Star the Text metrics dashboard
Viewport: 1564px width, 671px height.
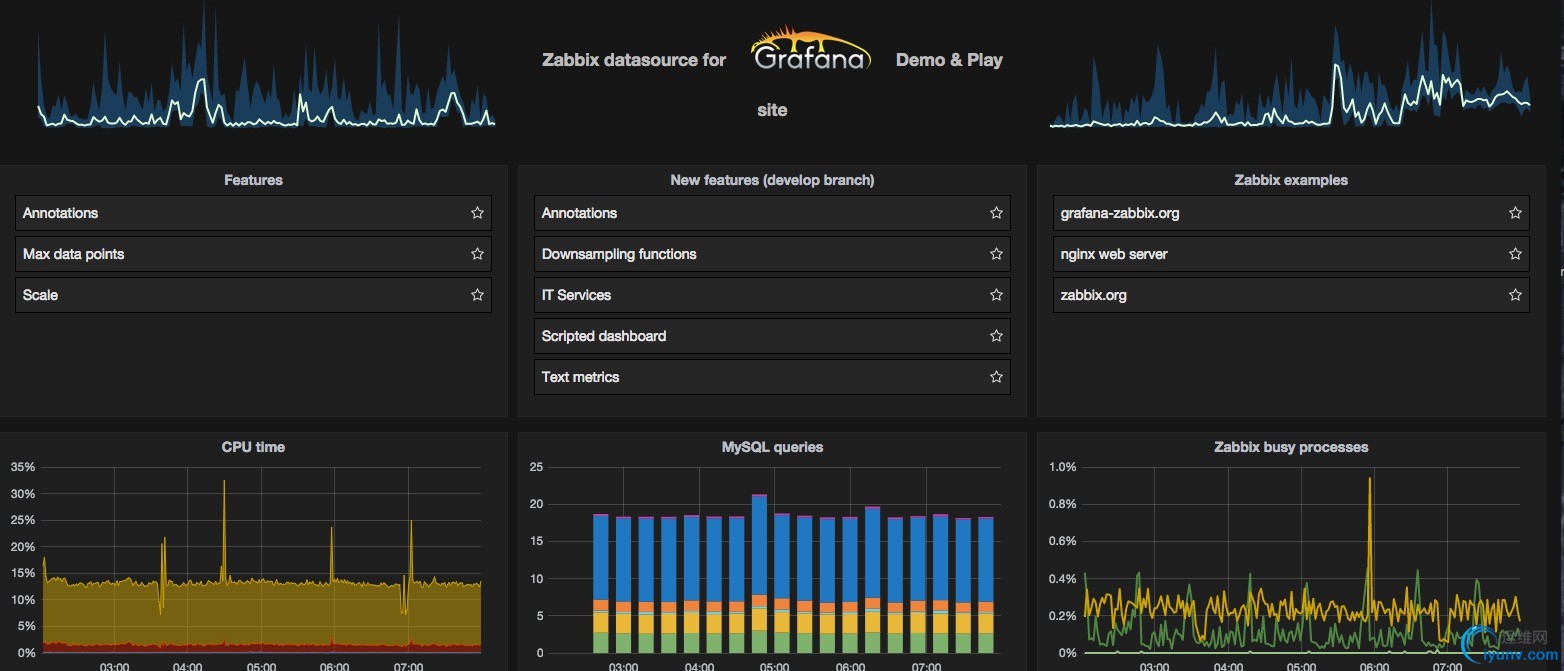(996, 377)
